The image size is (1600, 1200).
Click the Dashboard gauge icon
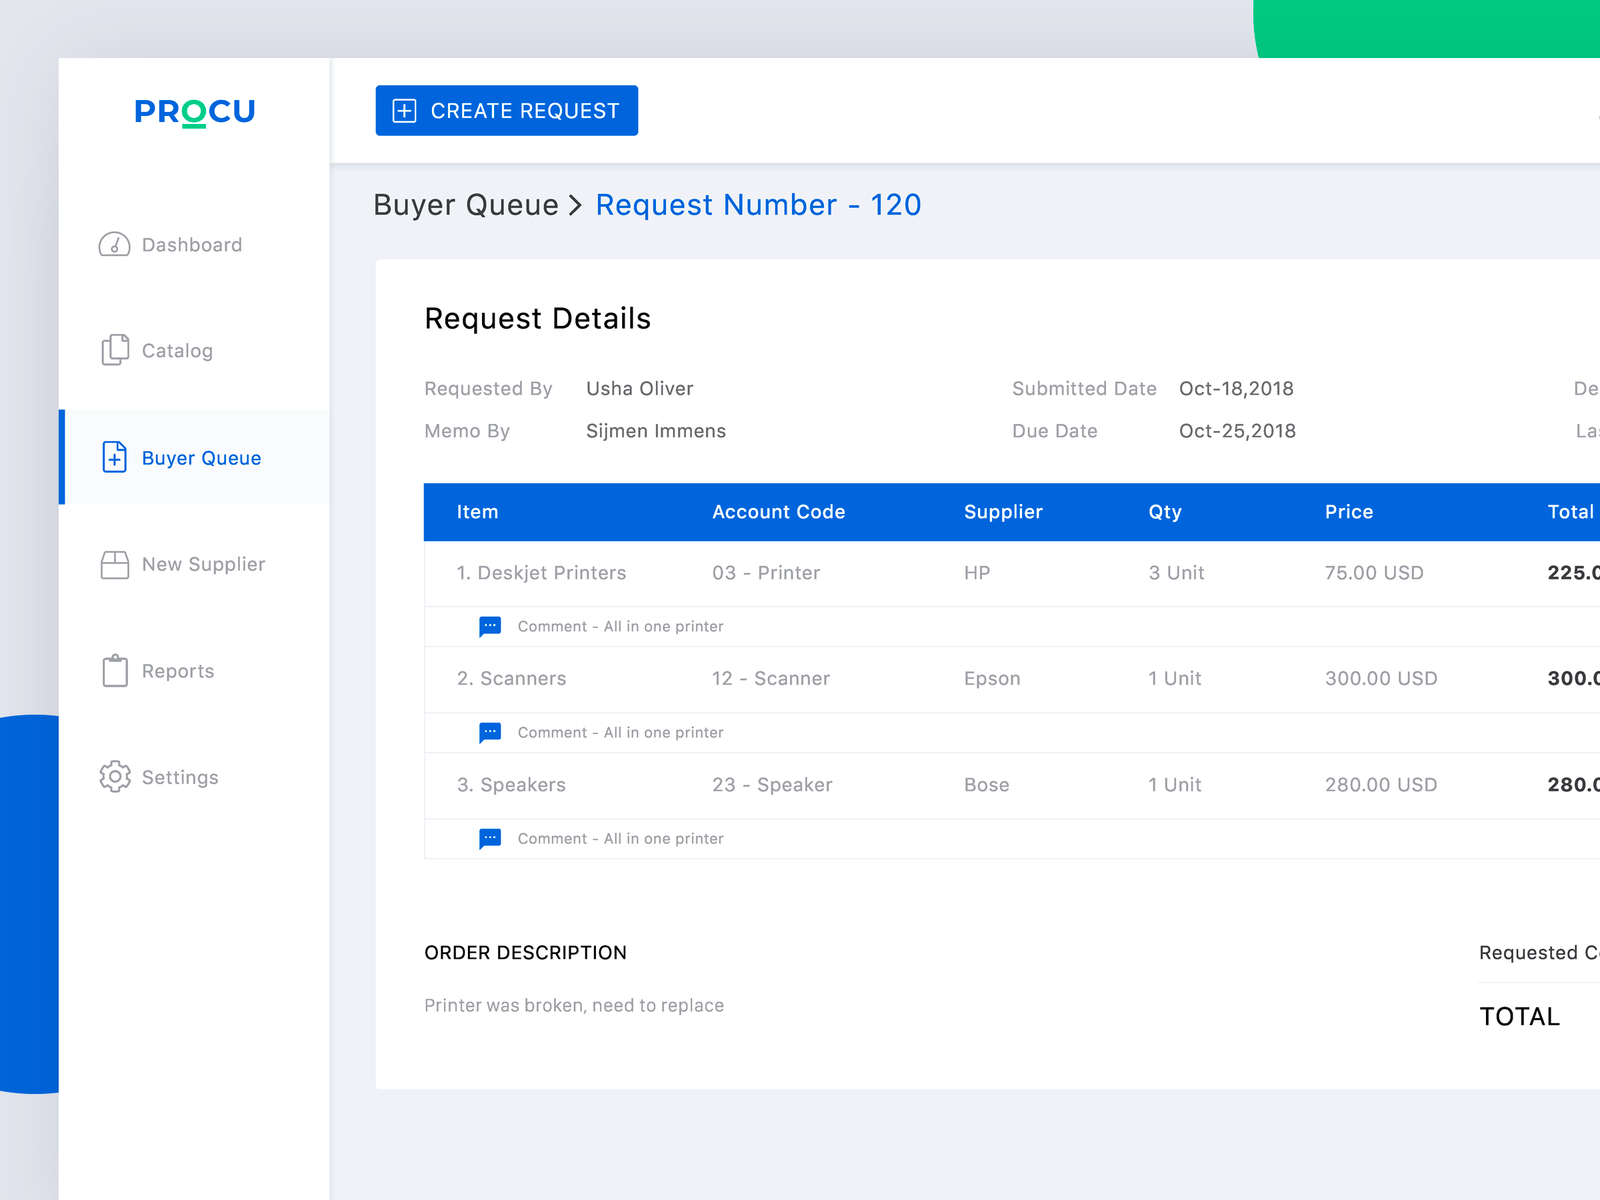point(114,244)
